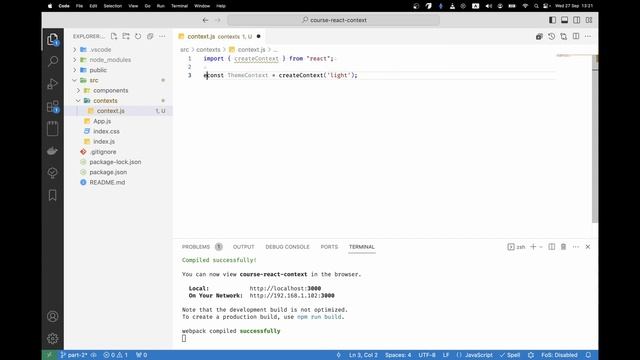
Task: Open the timeline history icon in editor toolbar
Action: (551, 36)
